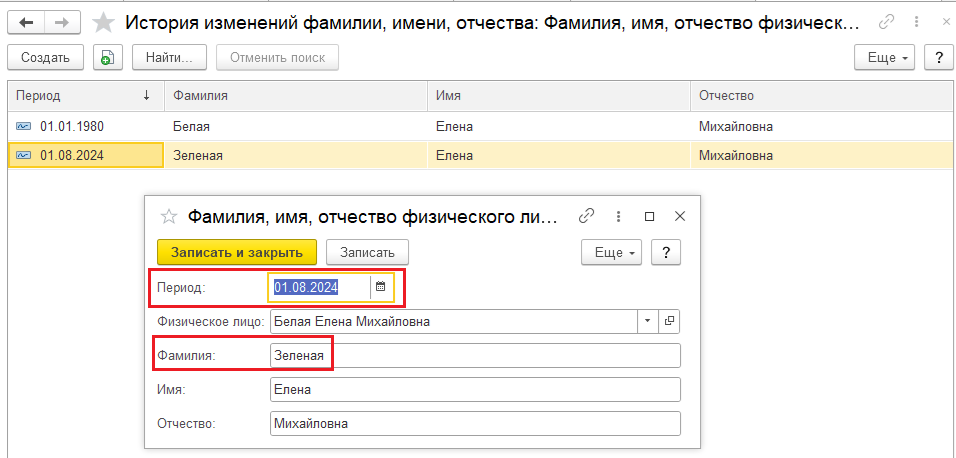Click the Создать button
Screen dimensions: 956x458
46,58
